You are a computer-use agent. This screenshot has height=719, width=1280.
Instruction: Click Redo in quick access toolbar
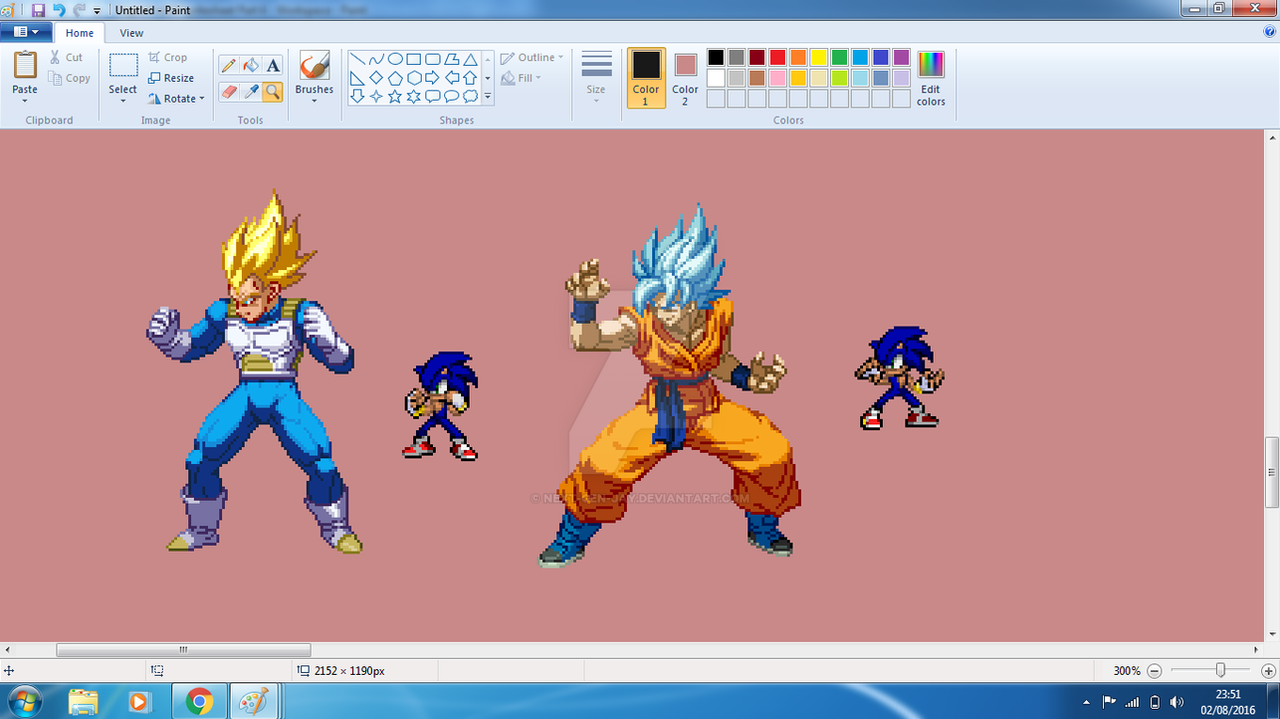click(x=79, y=10)
